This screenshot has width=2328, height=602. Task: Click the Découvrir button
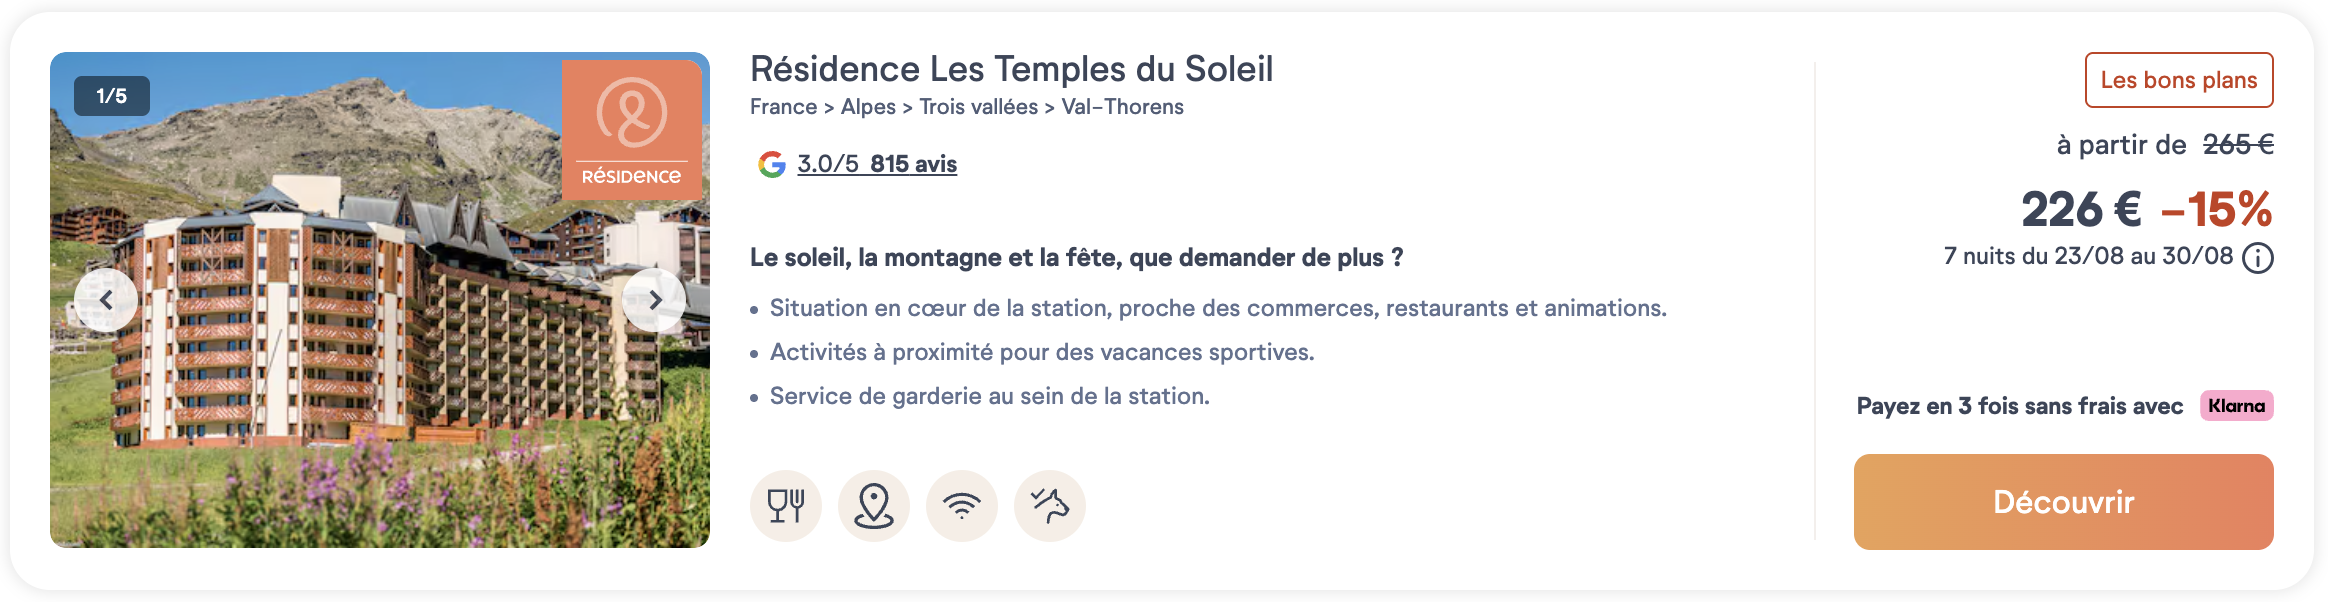(2064, 502)
